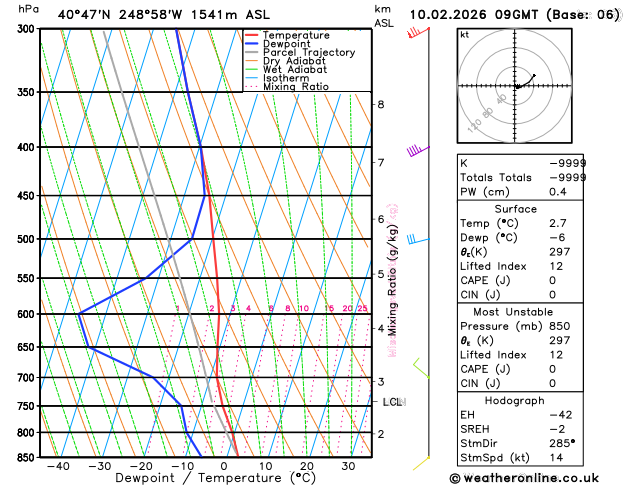The height and width of the screenshot is (486, 629).
Task: Click the 'Totals Totals' label
Action: tap(496, 178)
